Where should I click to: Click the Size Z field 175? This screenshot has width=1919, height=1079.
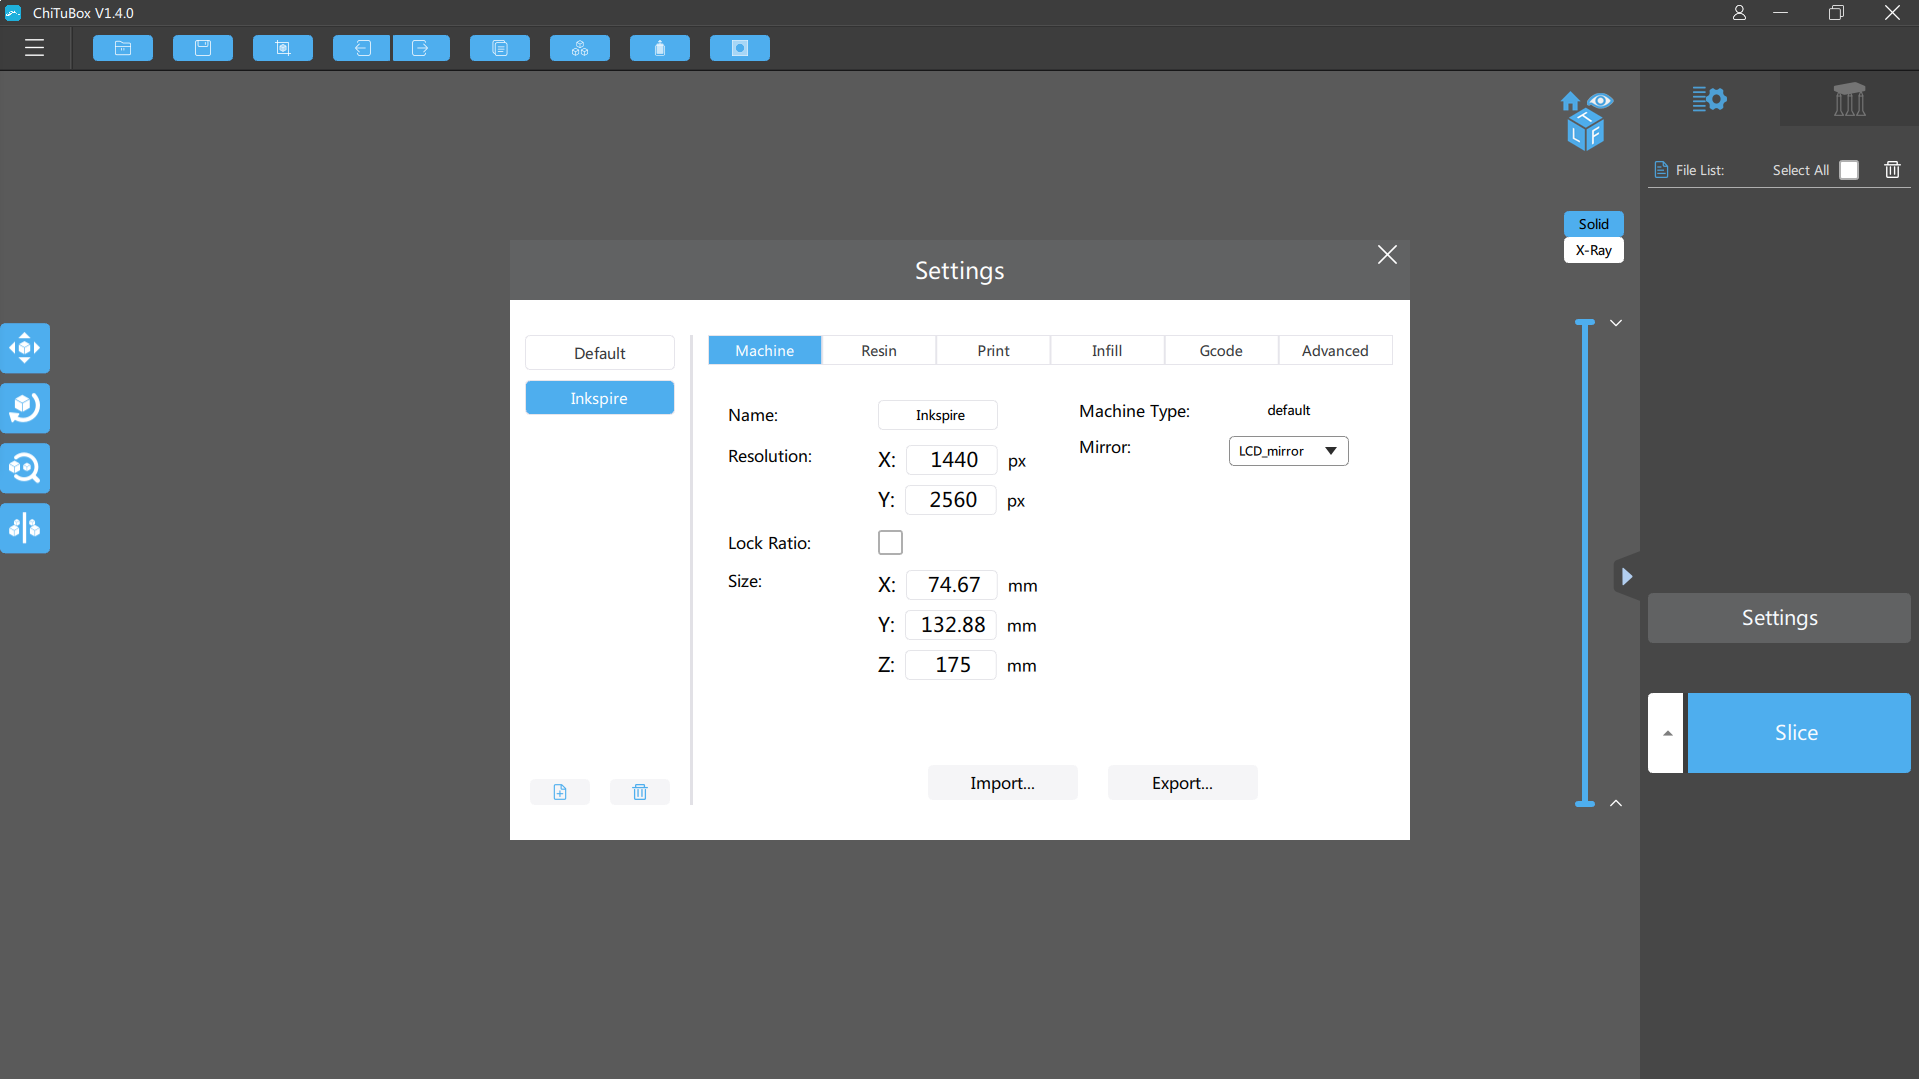pos(951,665)
